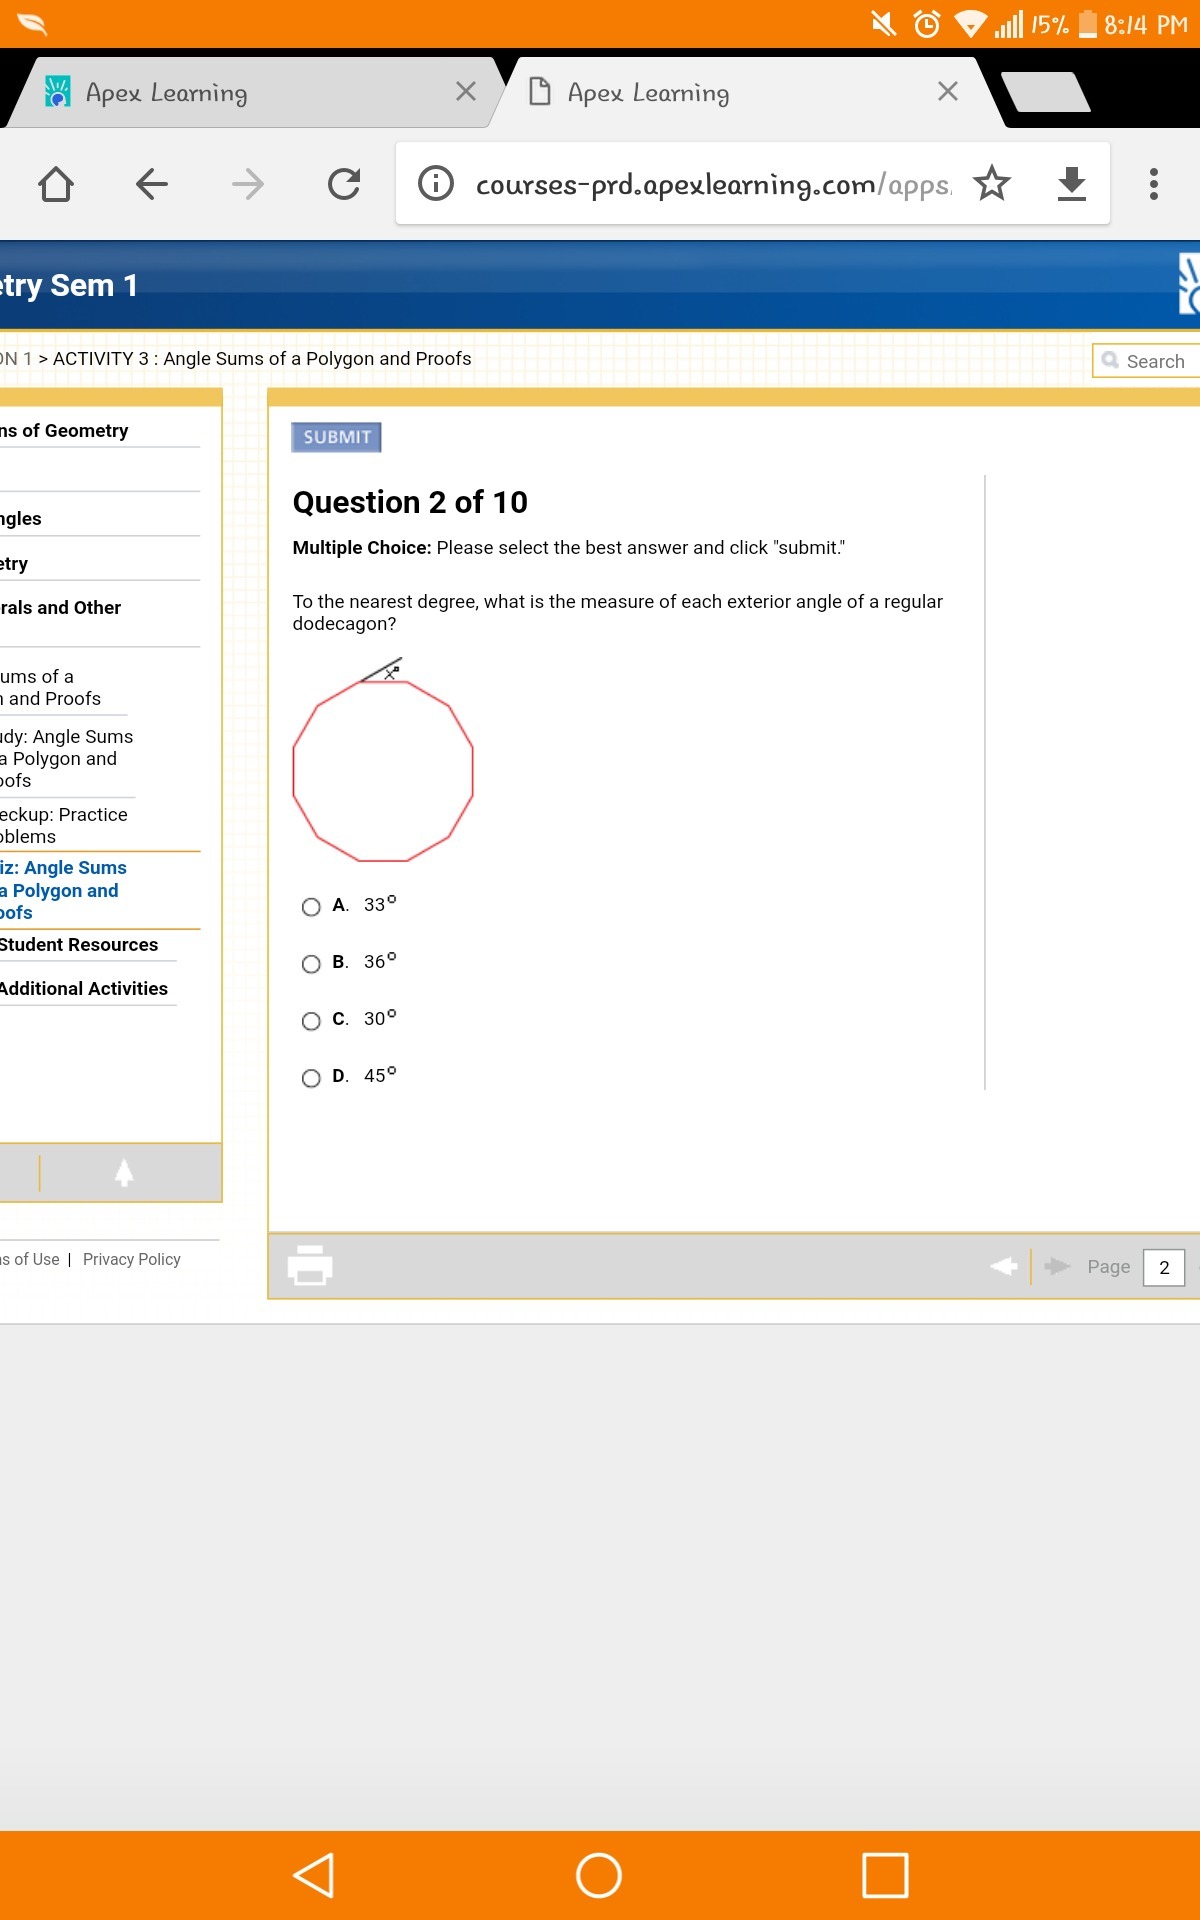Collapse the sidebar with the up arrow
This screenshot has height=1920, width=1200.
[124, 1172]
